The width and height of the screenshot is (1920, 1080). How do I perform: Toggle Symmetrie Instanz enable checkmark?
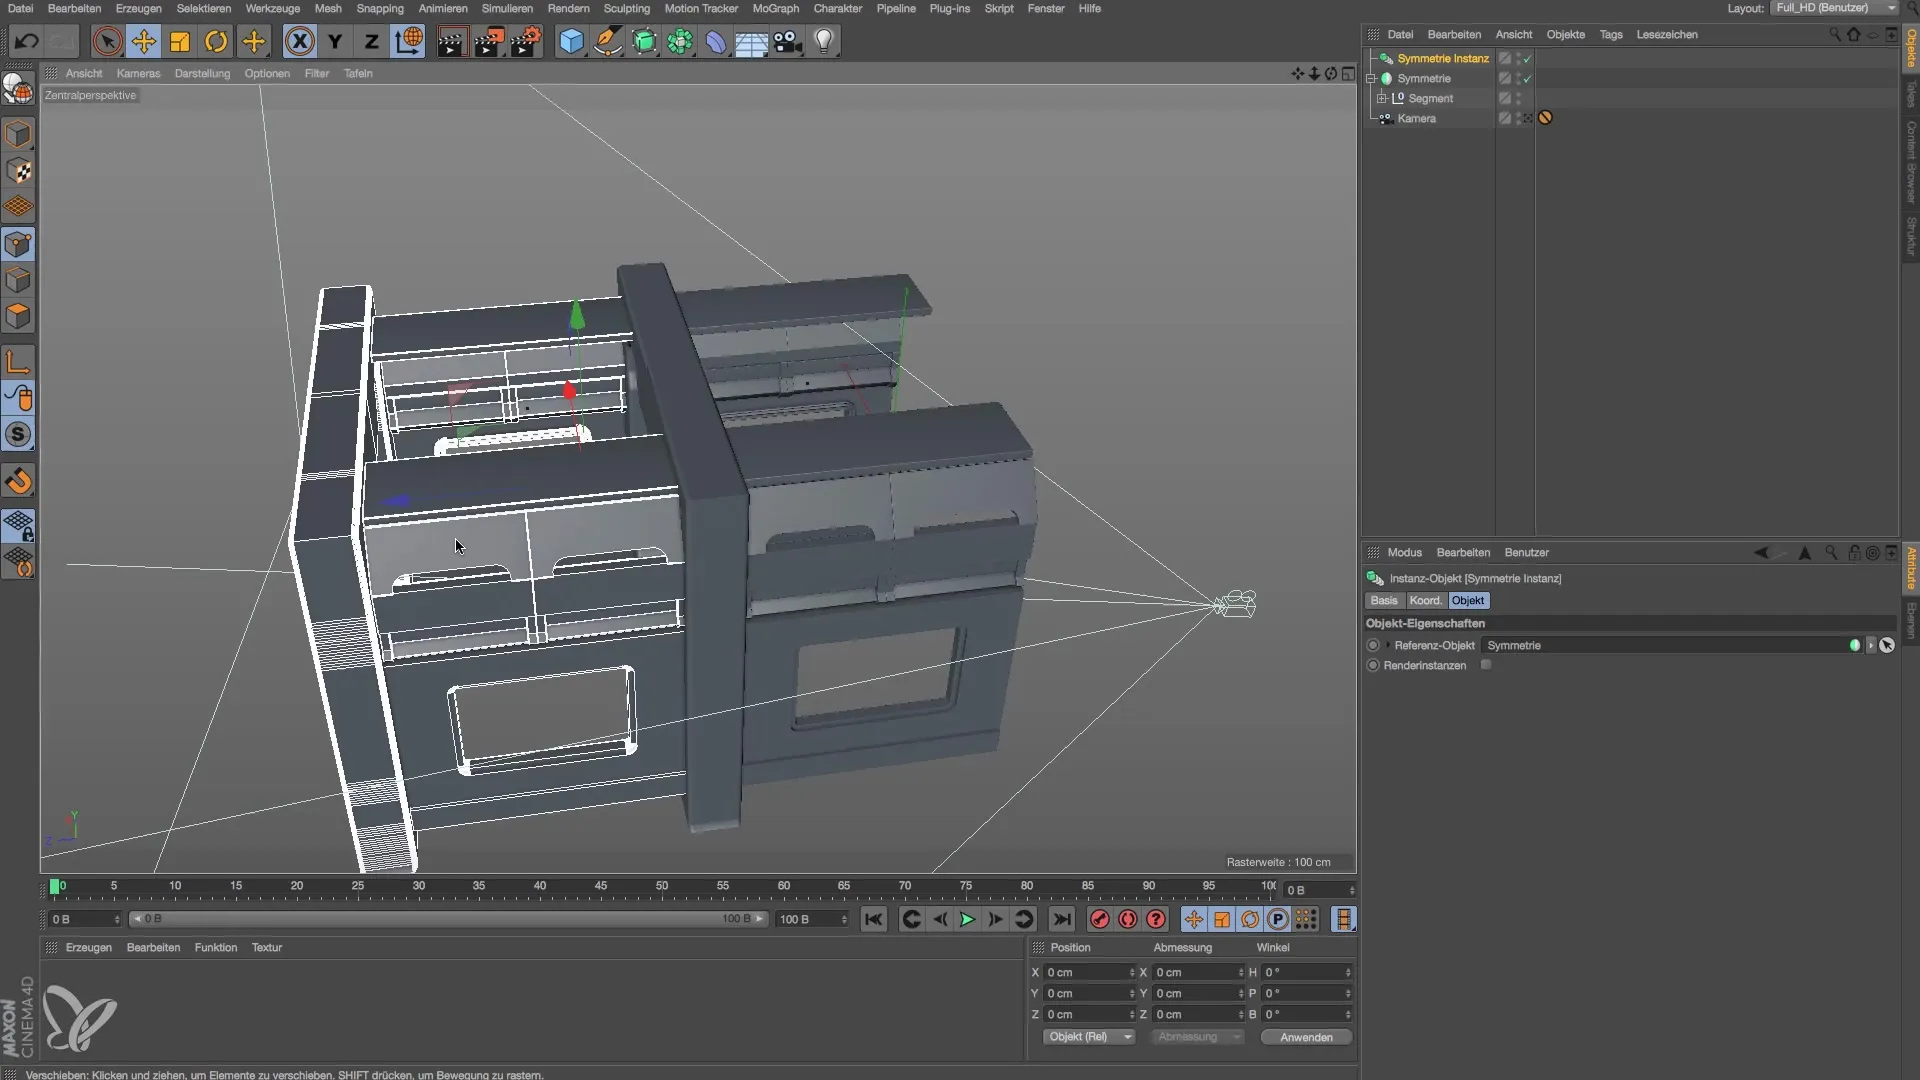(x=1528, y=59)
